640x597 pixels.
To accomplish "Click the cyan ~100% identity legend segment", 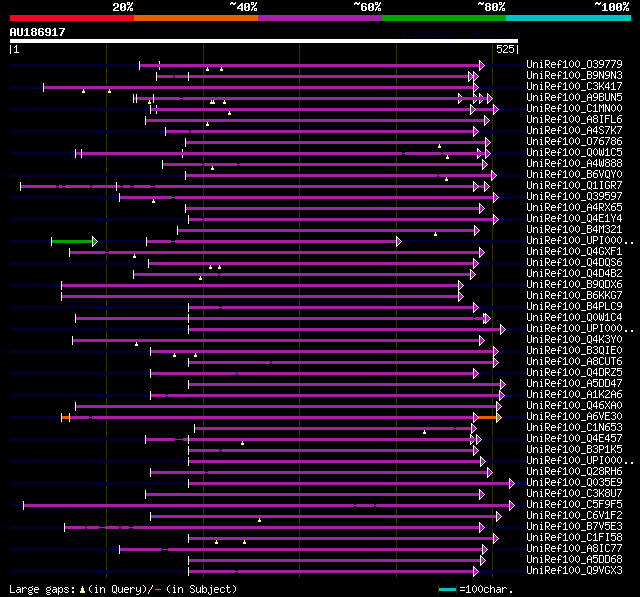I will pos(569,18).
